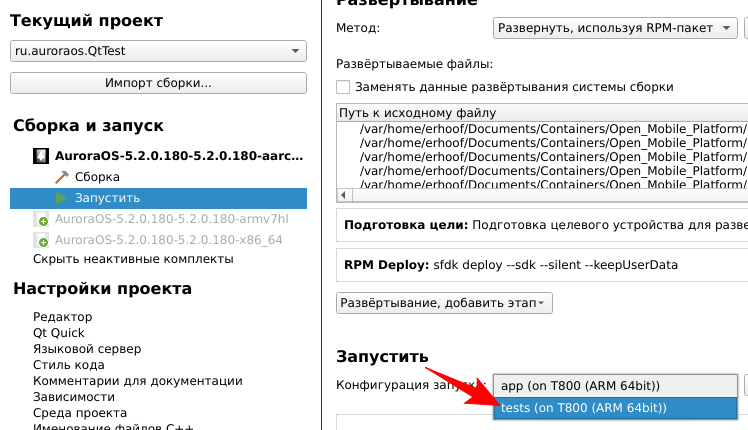Viewport: 748px width, 430px height.
Task: Choose tests (on T800 (ARM 64bit)) option
Action: (615, 408)
